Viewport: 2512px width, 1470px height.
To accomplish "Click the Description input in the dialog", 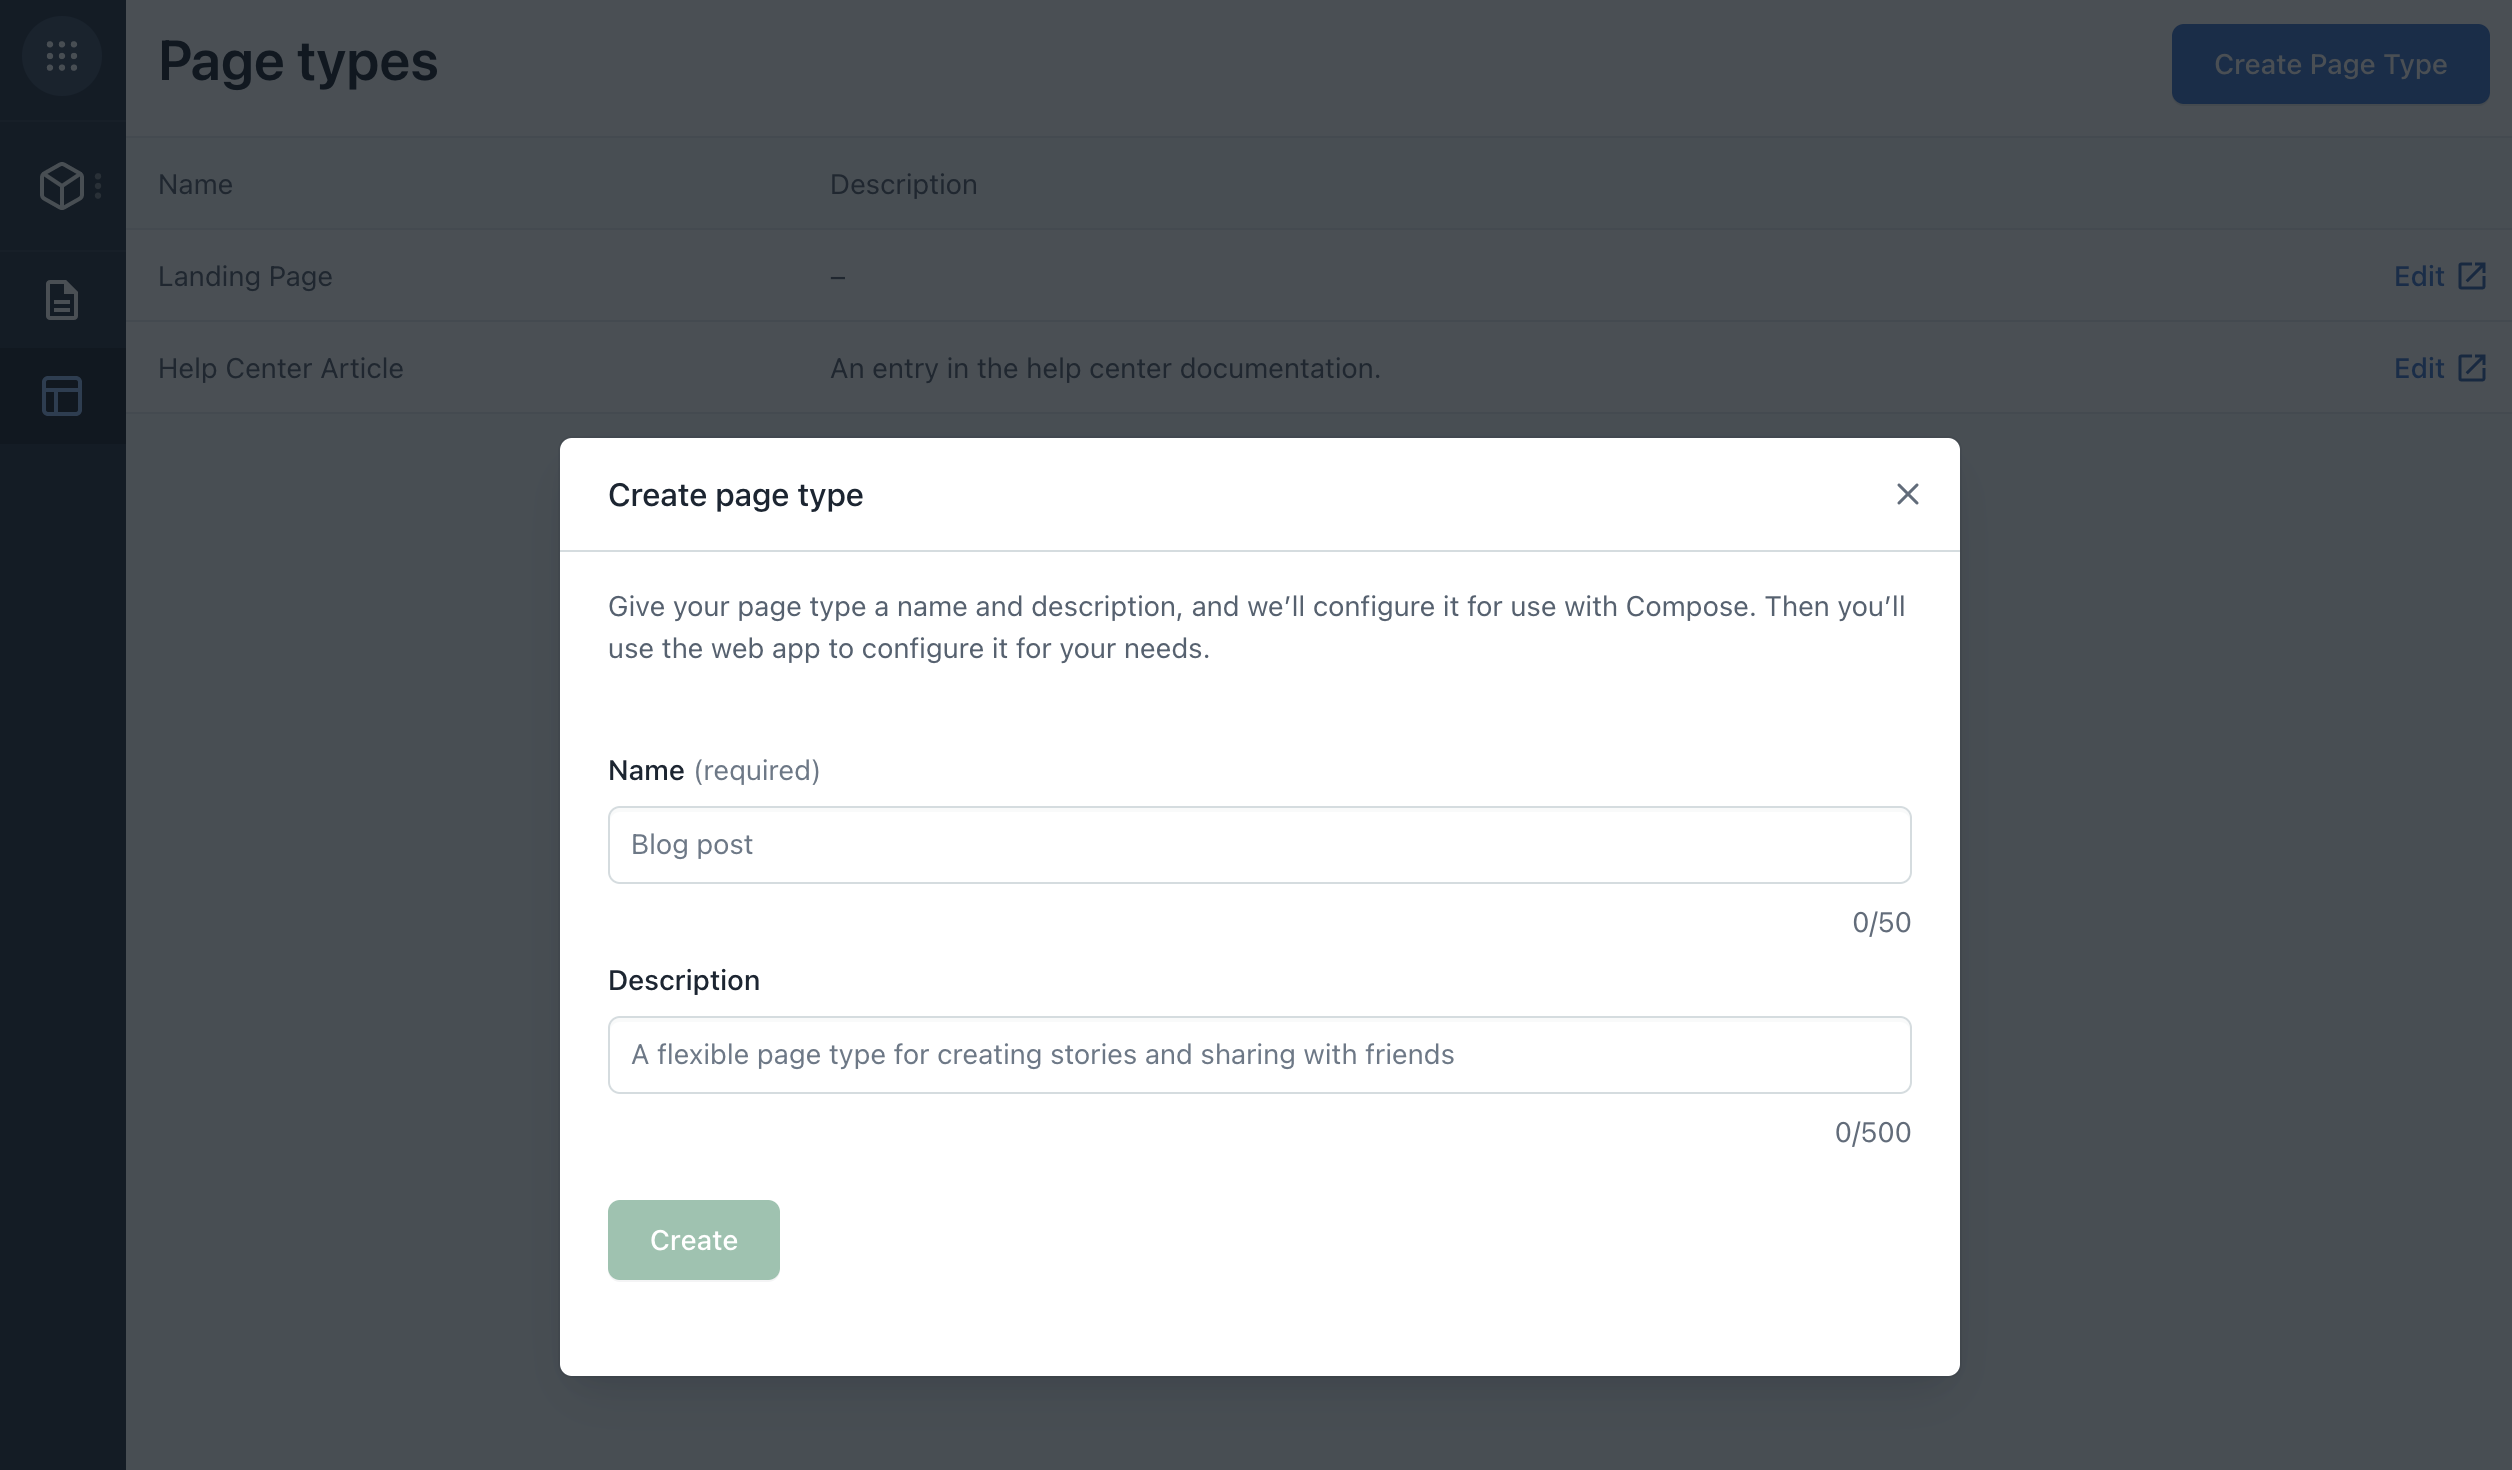I will 1259,1054.
